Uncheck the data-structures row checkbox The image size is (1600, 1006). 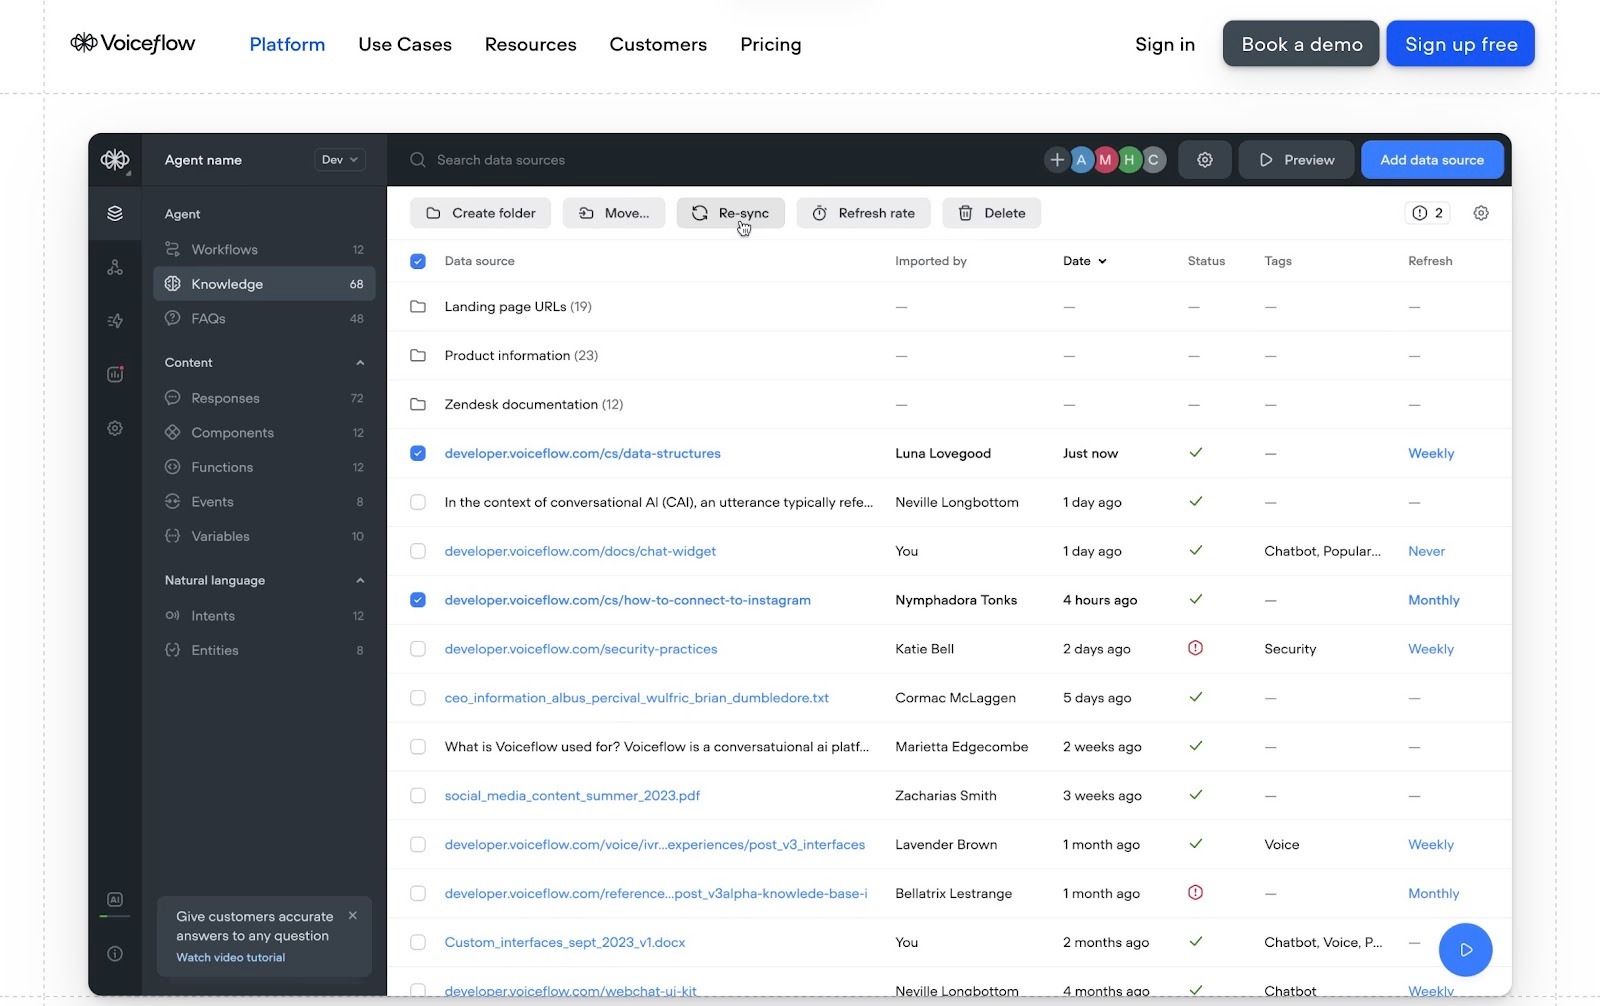pyautogui.click(x=418, y=453)
